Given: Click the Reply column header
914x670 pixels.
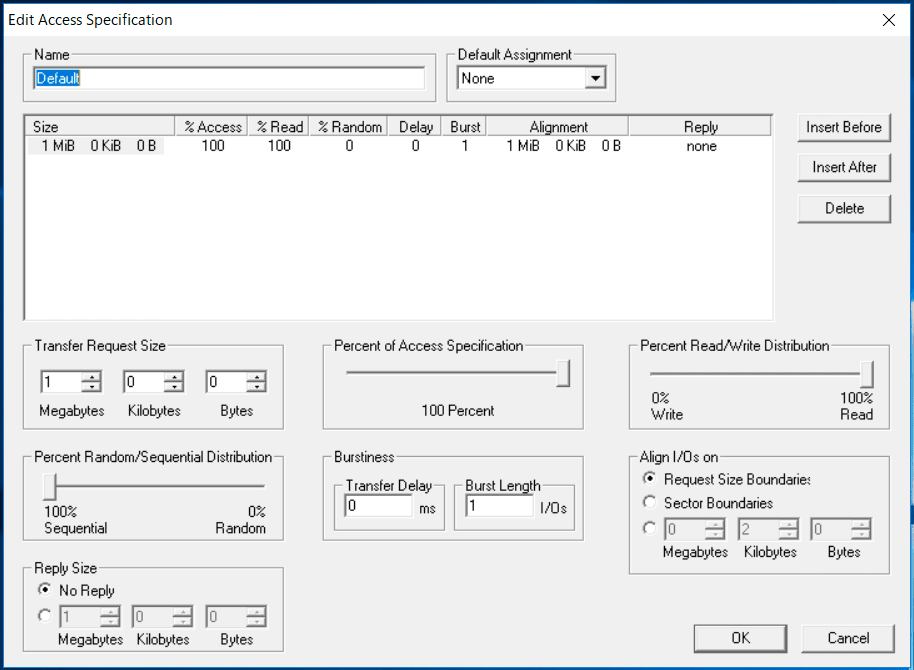Looking at the screenshot, I should 700,127.
